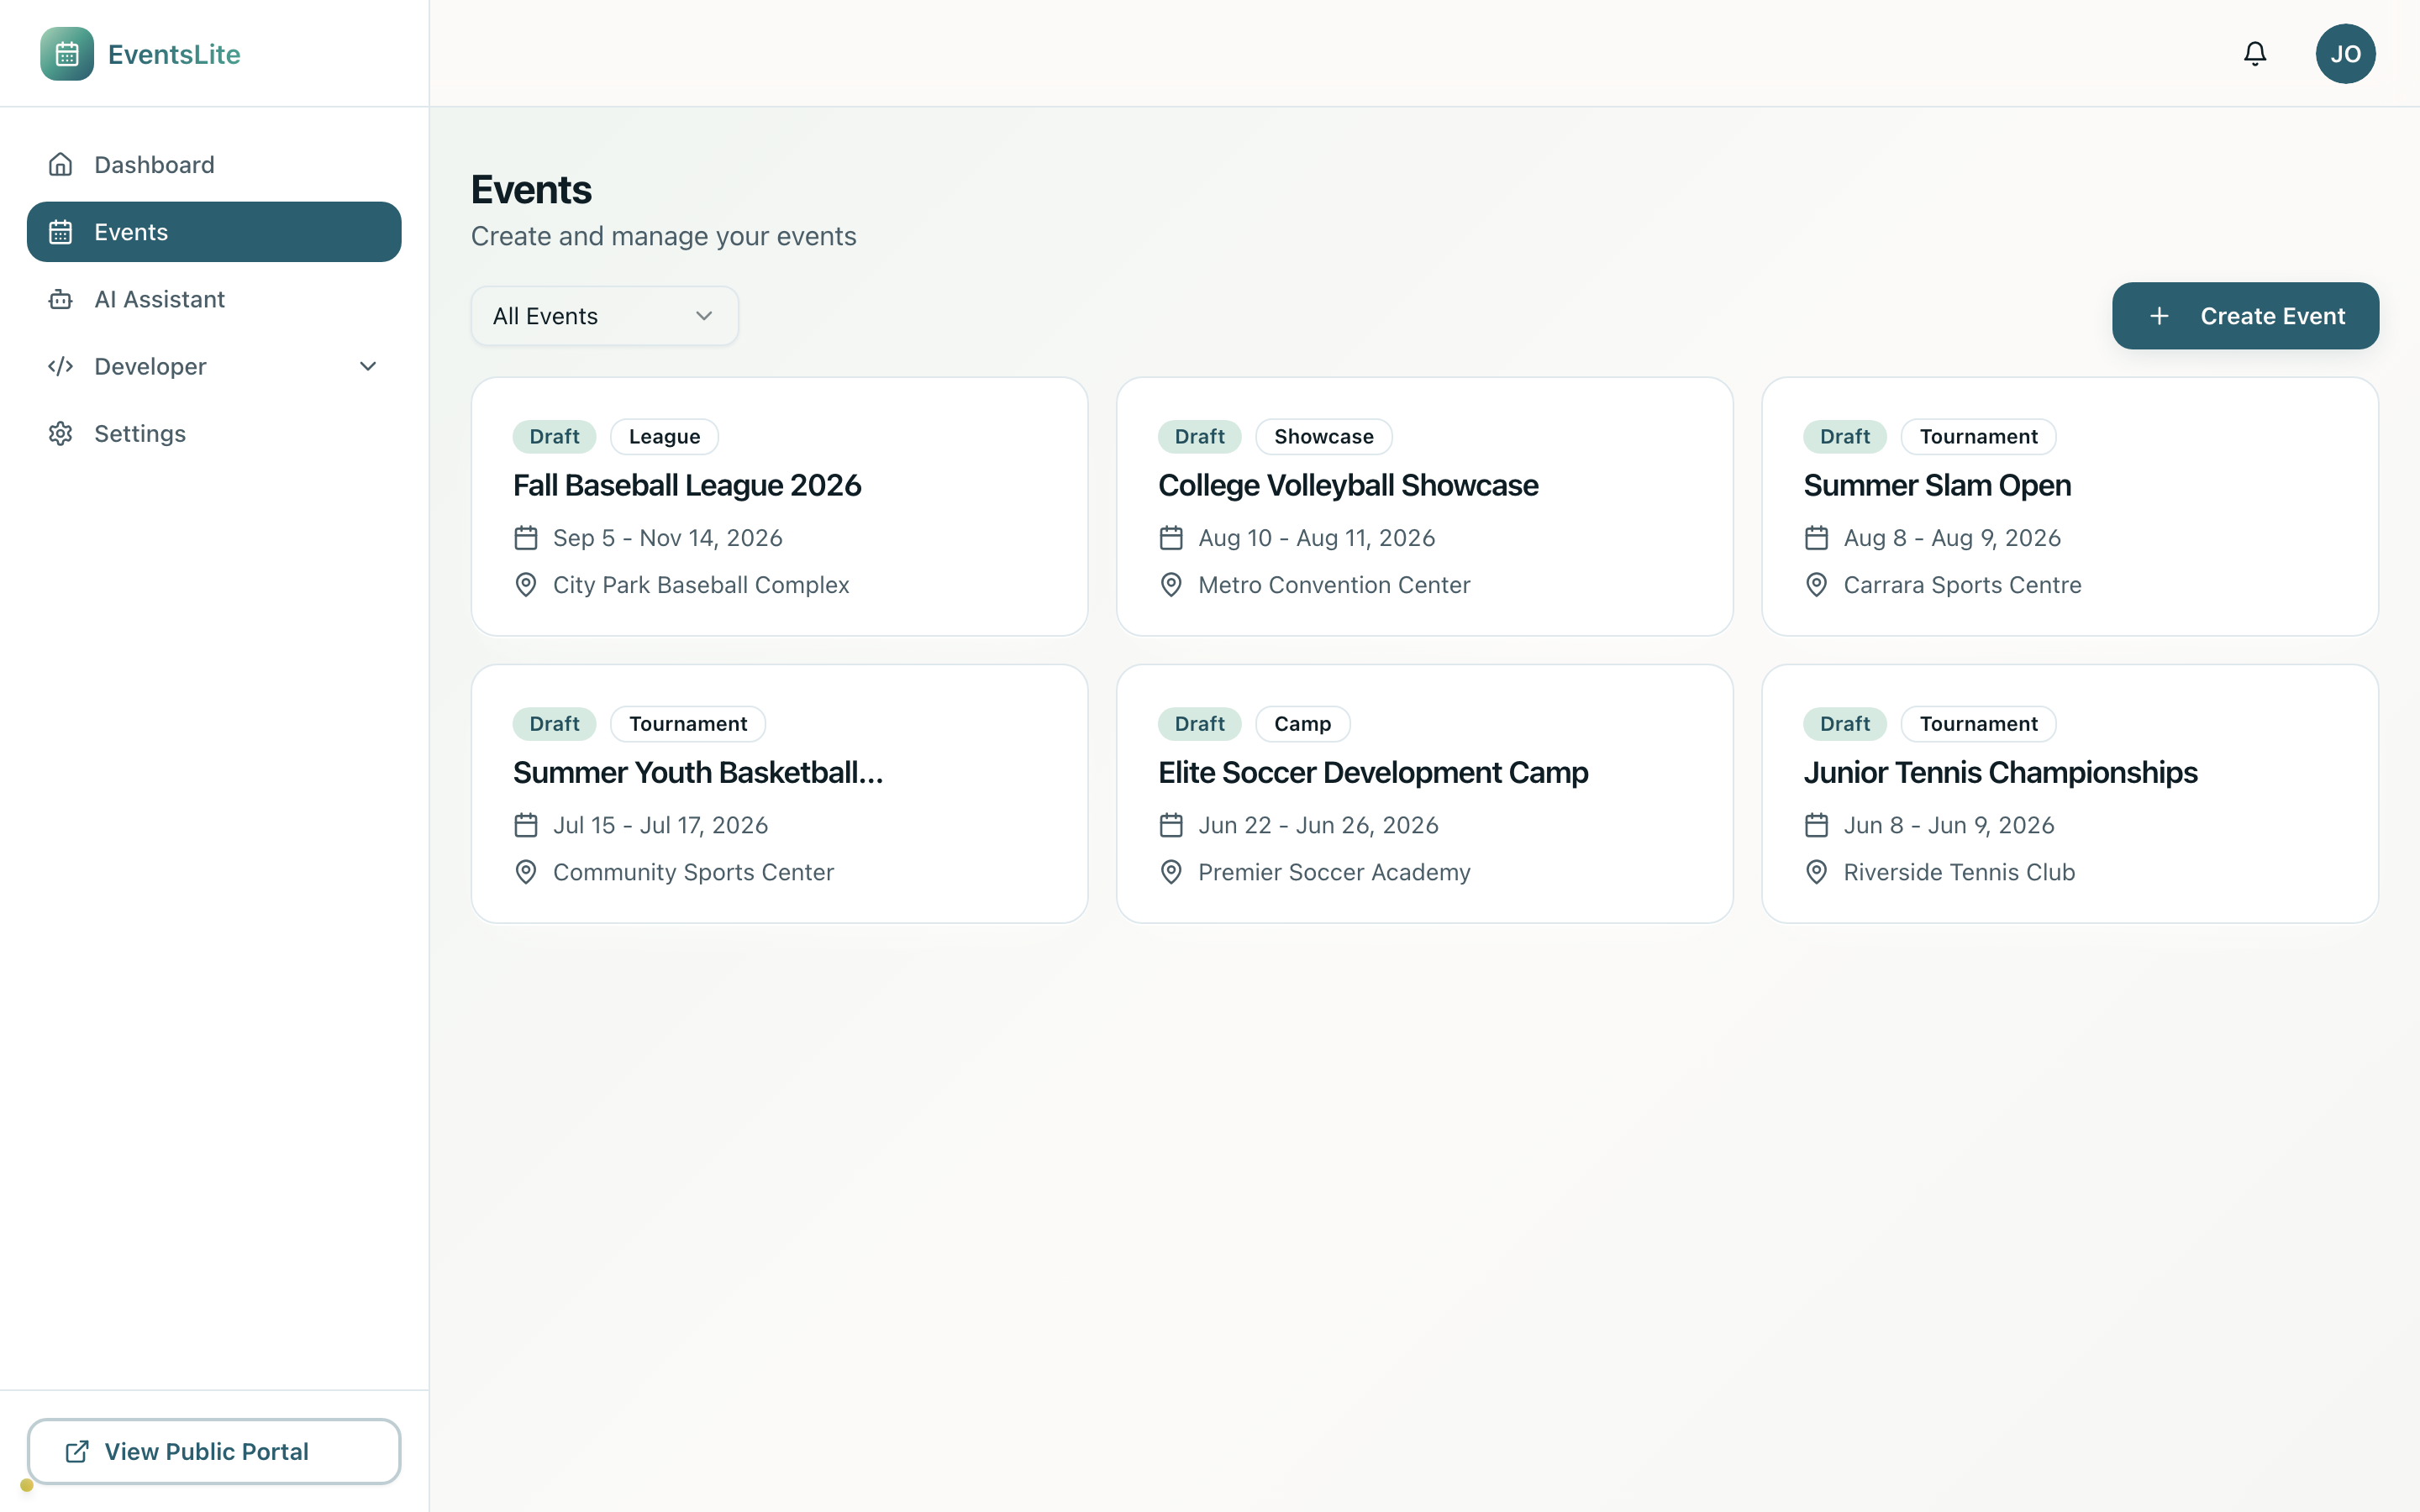2420x1512 pixels.
Task: Click the Dashboard home icon
Action: tap(61, 165)
